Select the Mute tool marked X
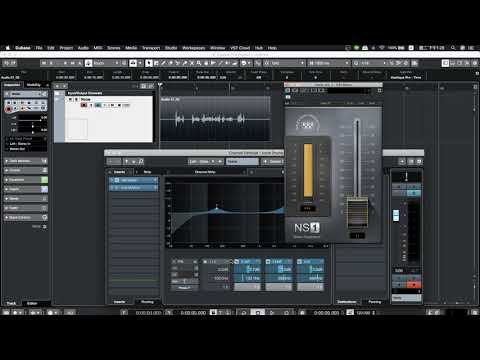 point(192,63)
